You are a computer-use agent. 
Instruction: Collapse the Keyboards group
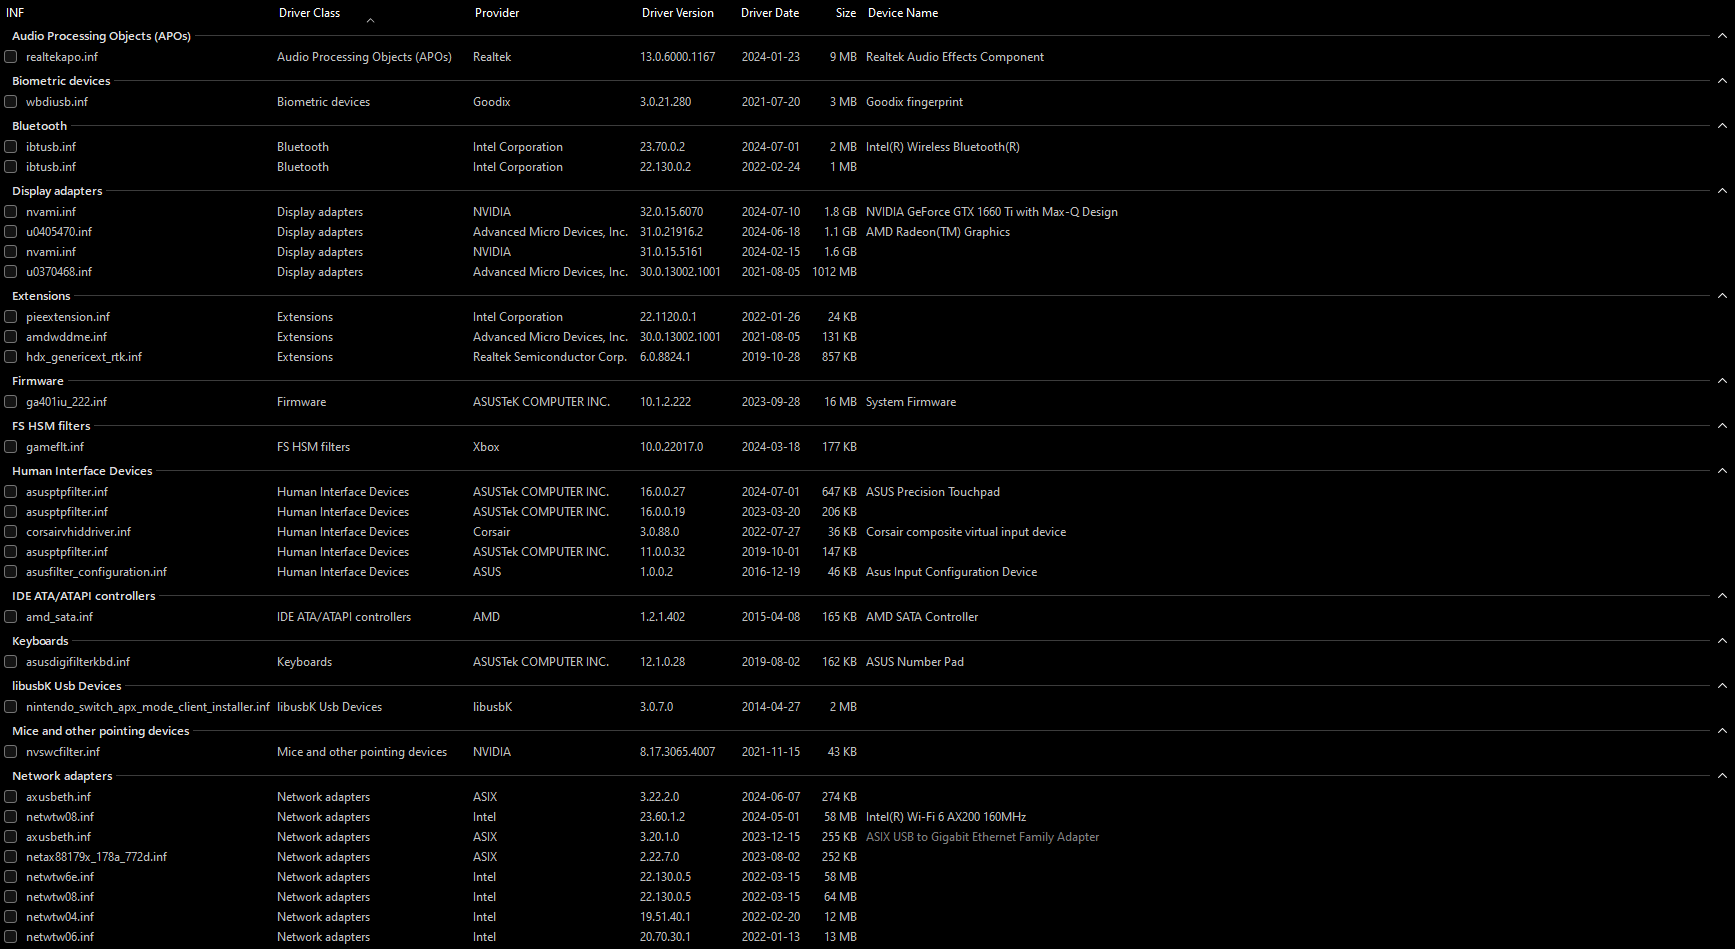click(x=1722, y=641)
